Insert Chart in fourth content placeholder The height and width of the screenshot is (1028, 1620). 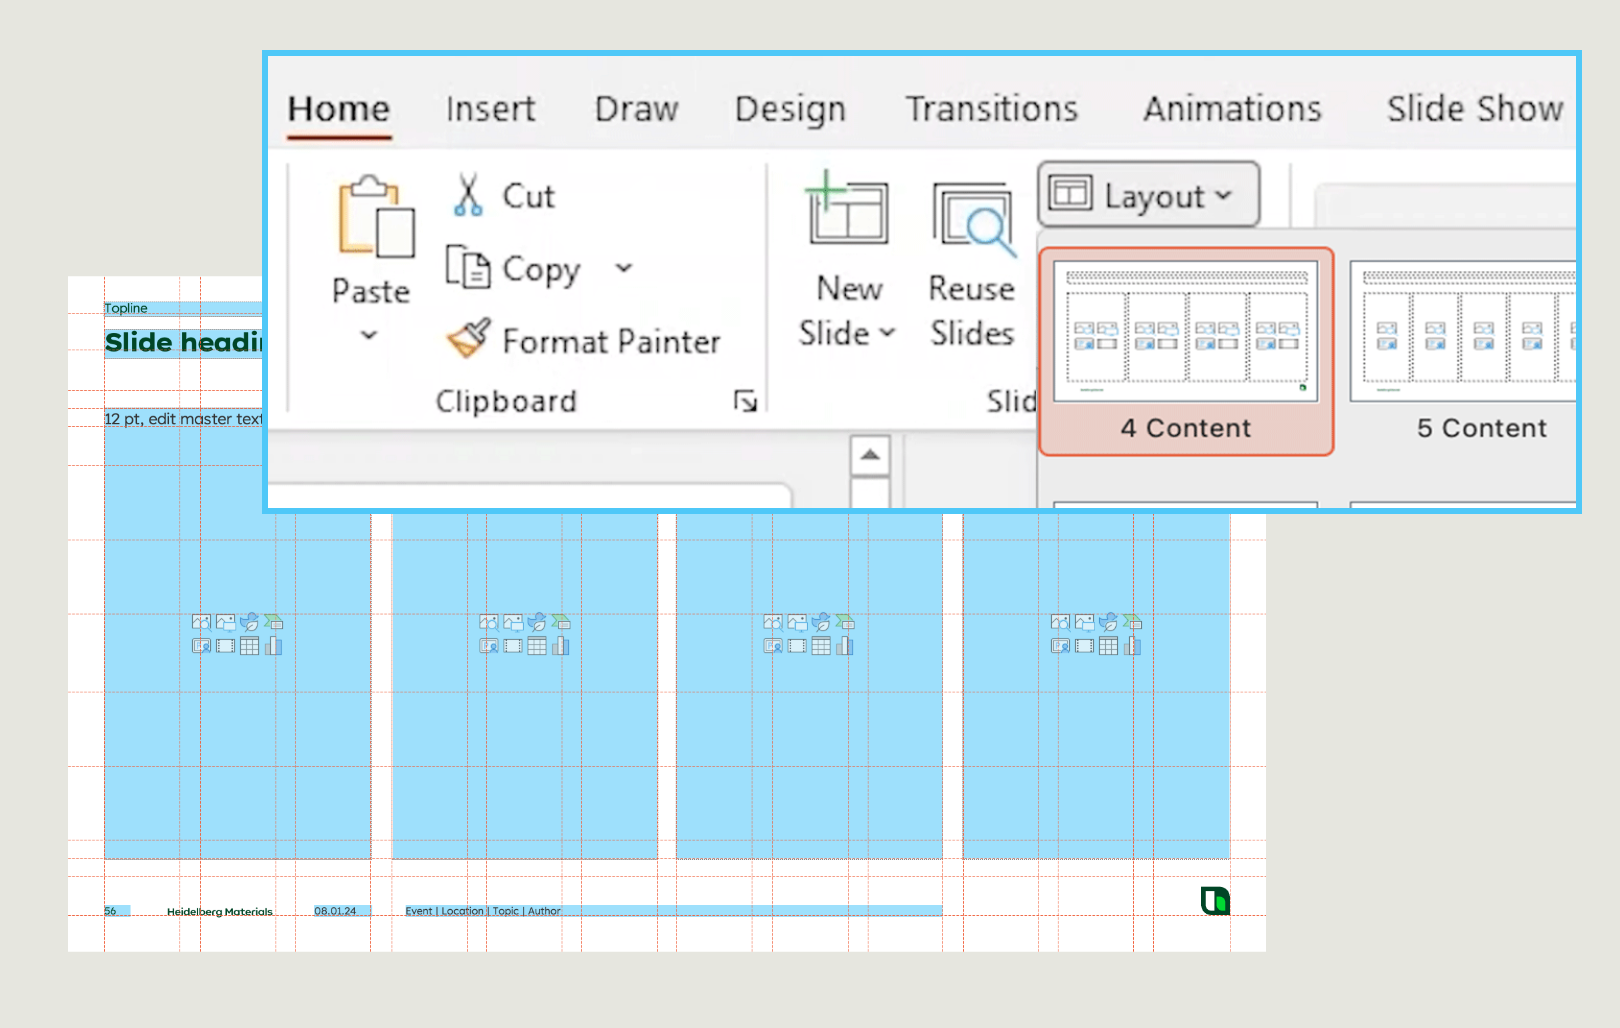pyautogui.click(x=1132, y=646)
